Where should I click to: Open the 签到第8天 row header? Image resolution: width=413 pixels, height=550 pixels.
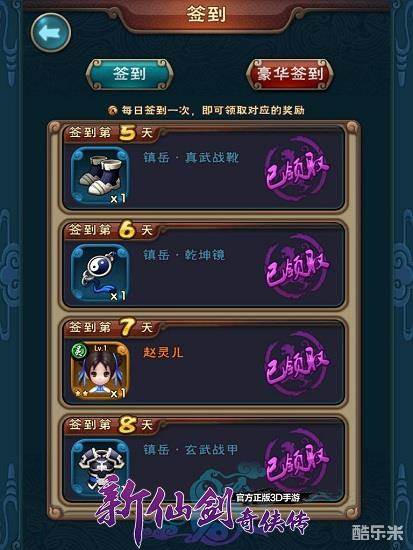[111, 424]
